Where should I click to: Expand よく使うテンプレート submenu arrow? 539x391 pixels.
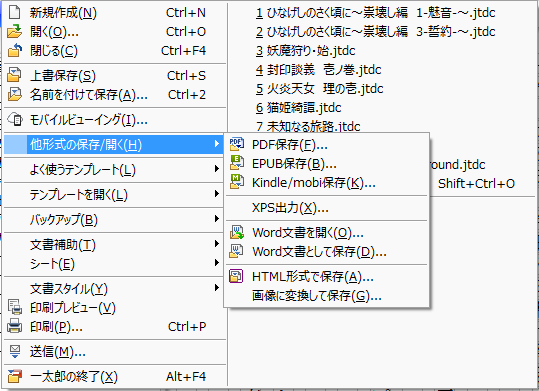pyautogui.click(x=217, y=169)
